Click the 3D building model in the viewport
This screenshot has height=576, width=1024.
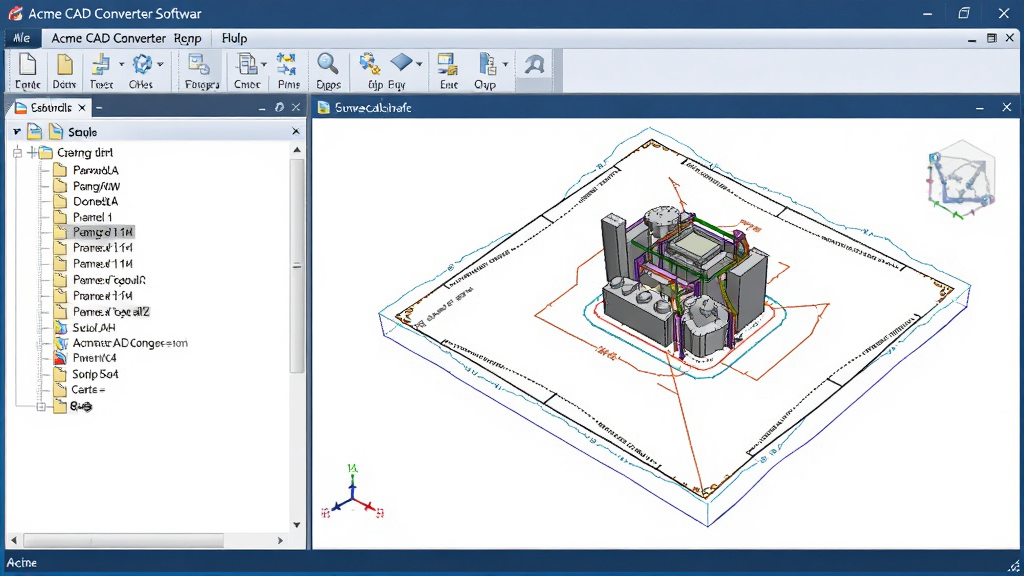[x=686, y=281]
